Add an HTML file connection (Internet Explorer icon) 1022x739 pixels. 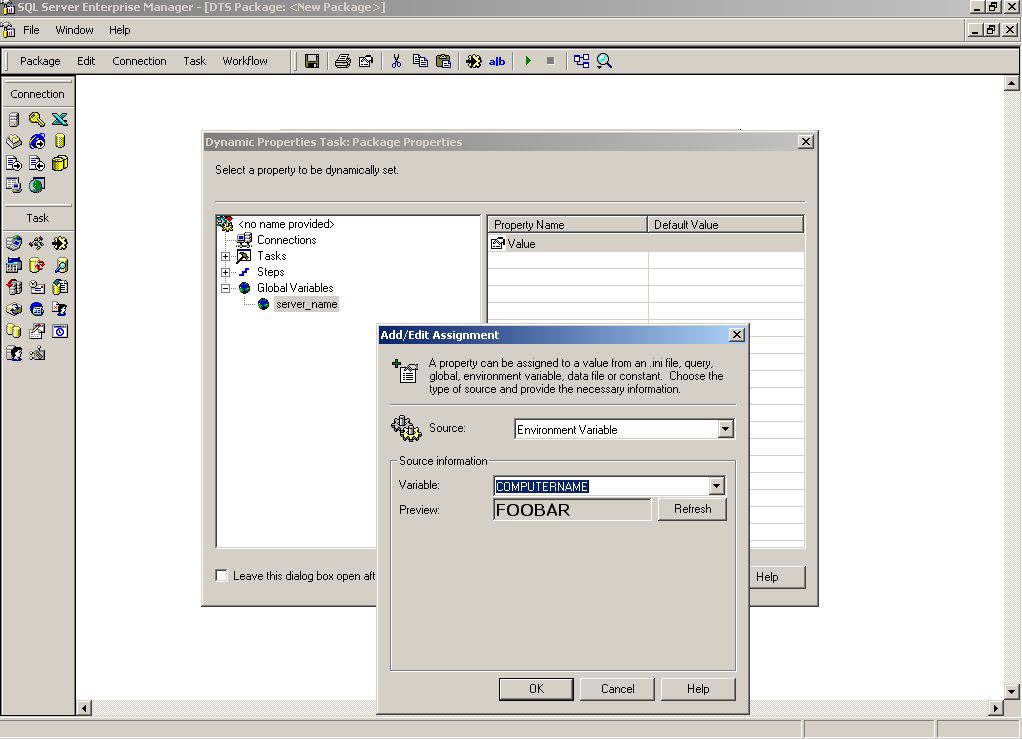tap(36, 141)
